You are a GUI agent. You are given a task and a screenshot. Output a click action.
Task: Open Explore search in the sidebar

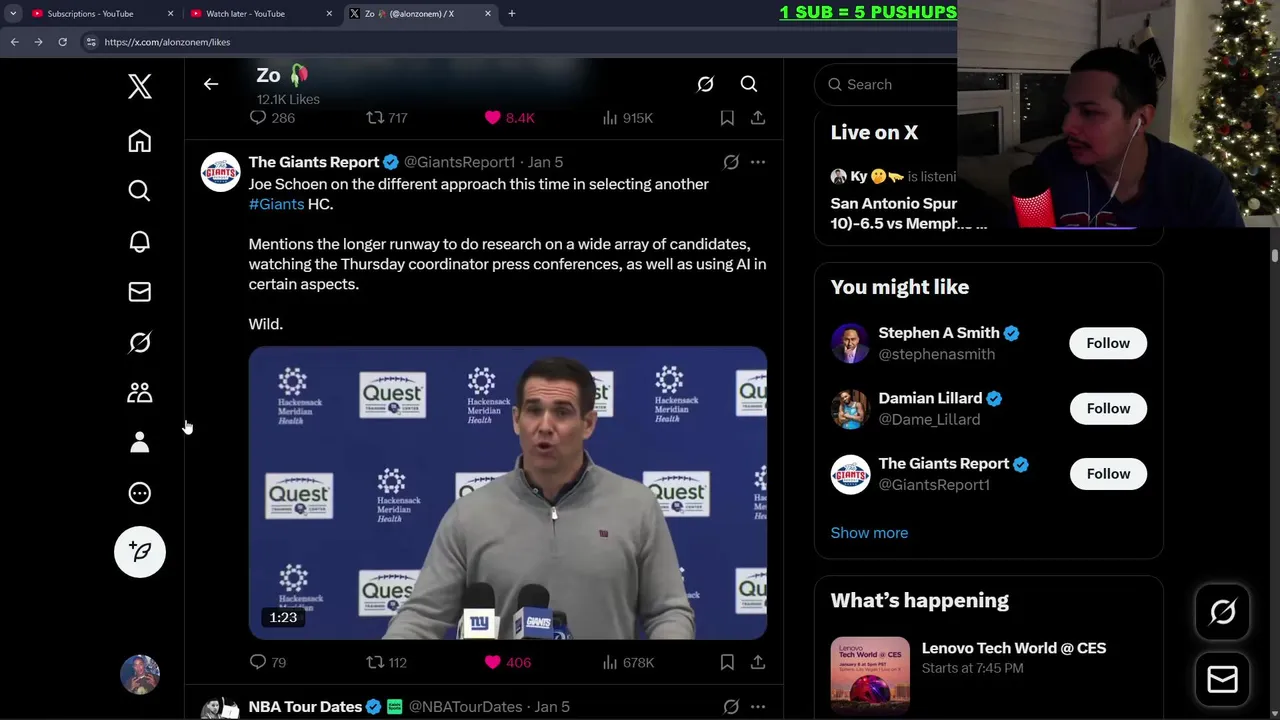[140, 191]
